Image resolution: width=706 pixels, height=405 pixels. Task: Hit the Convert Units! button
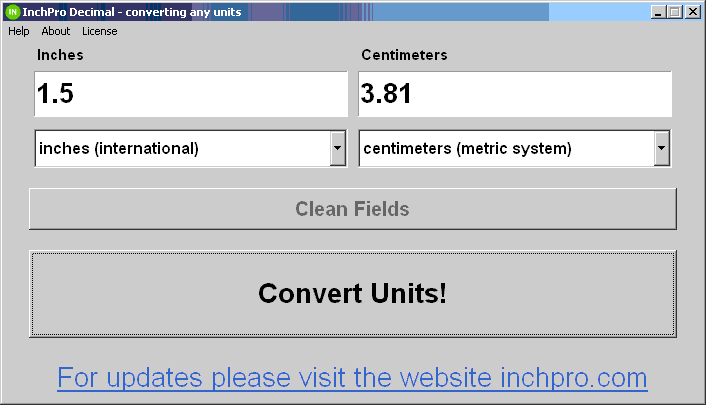[x=353, y=294]
